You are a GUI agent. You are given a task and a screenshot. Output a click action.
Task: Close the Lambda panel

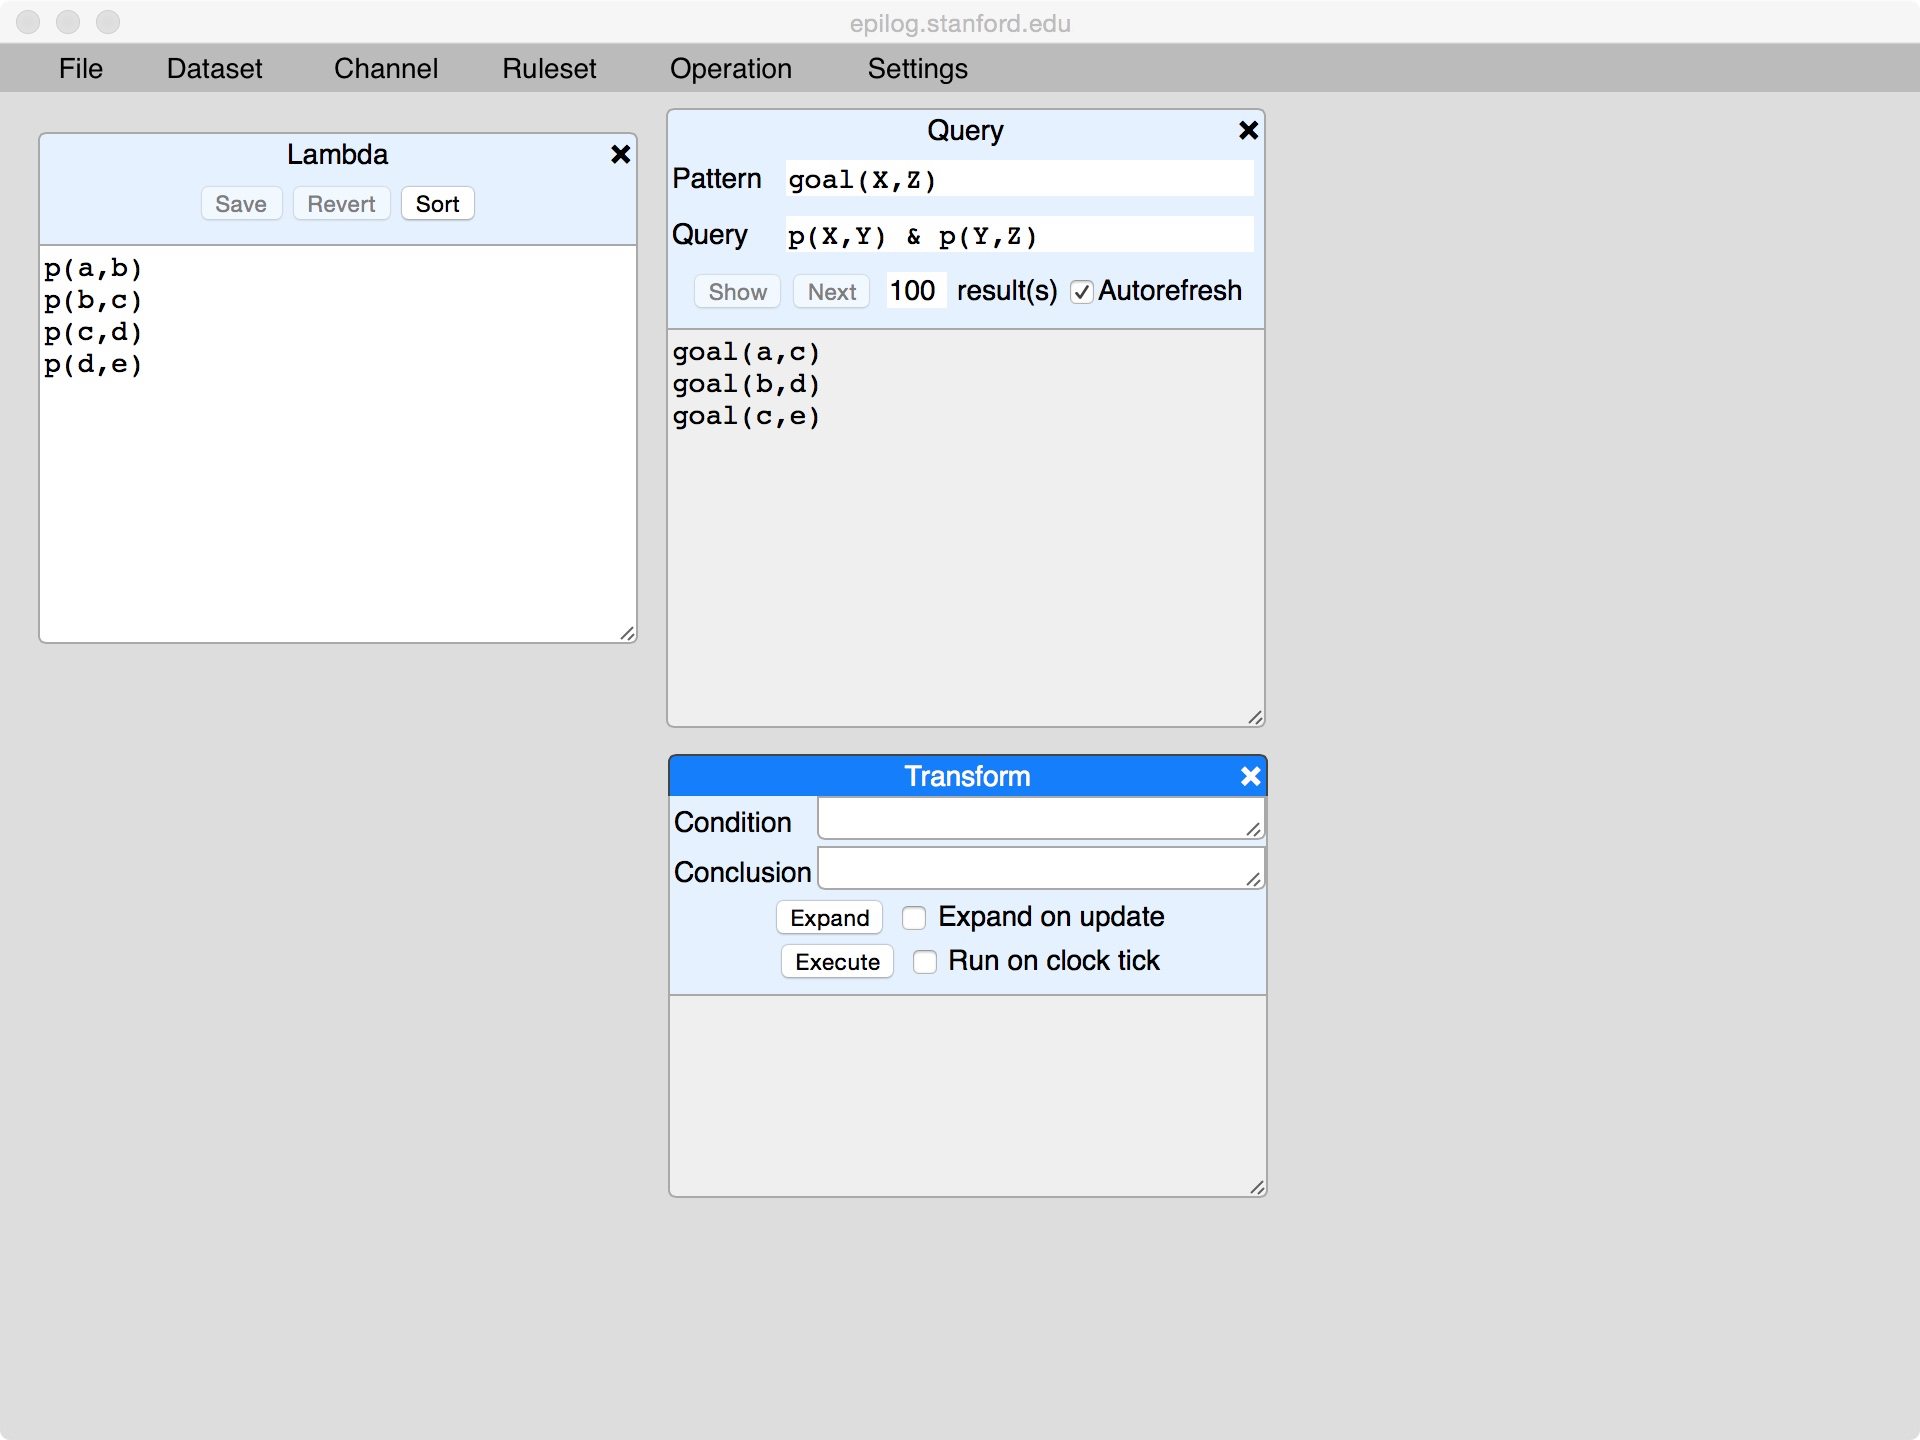coord(620,154)
